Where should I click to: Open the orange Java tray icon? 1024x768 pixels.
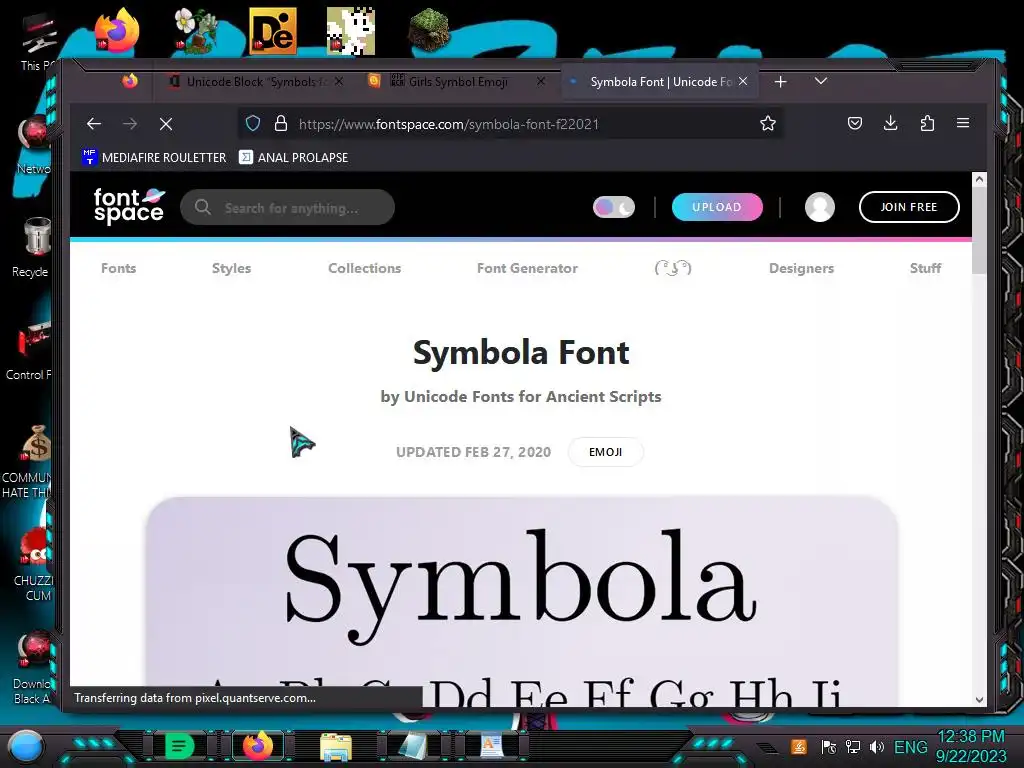click(x=799, y=746)
